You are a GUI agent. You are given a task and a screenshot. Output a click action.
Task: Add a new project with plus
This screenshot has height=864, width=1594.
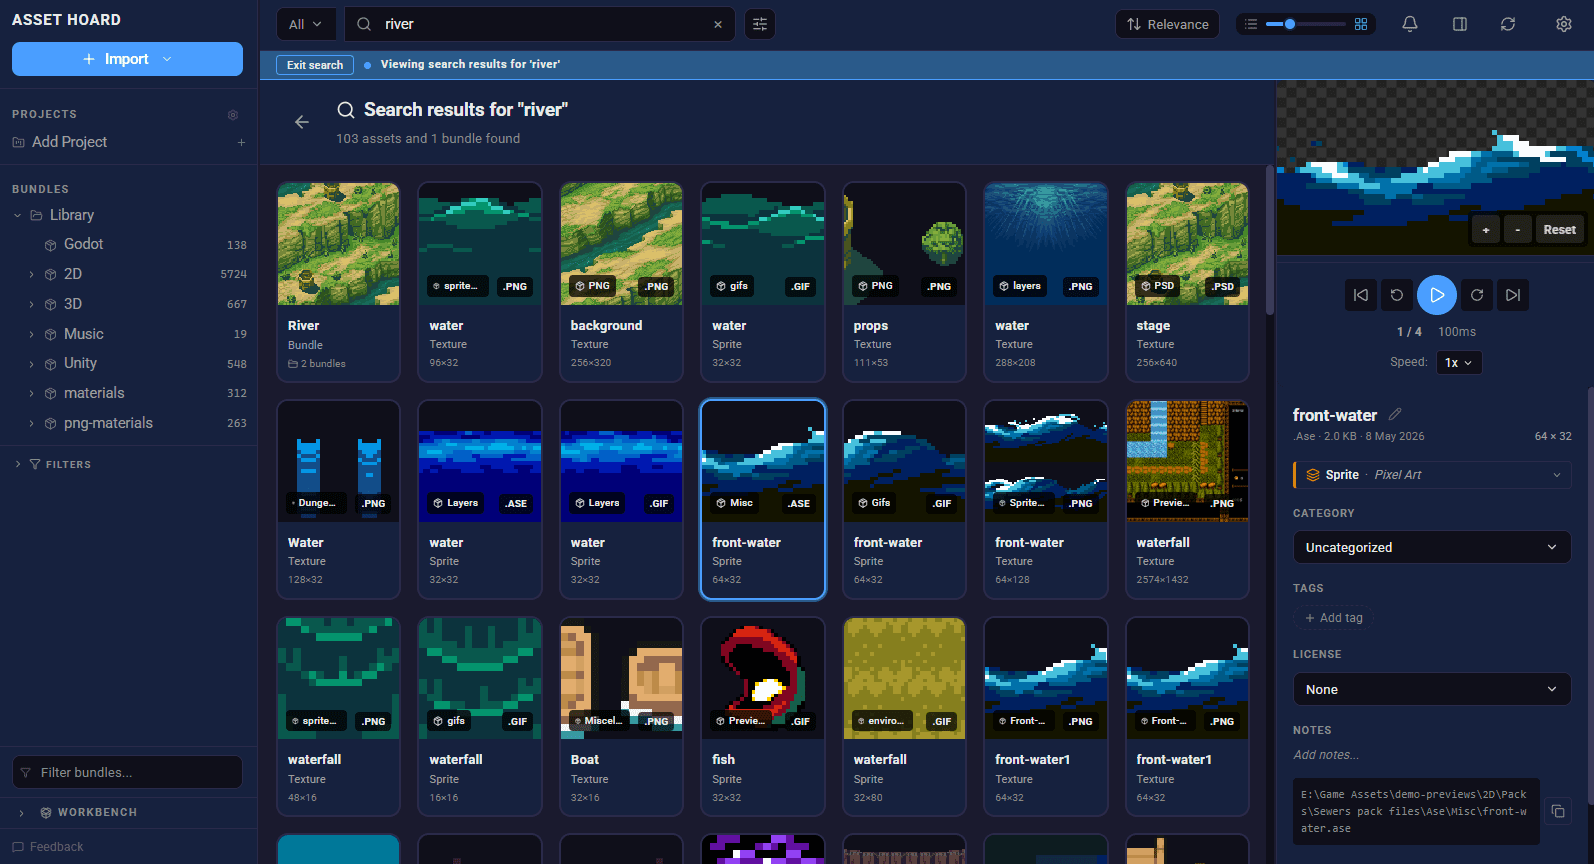[x=241, y=142]
